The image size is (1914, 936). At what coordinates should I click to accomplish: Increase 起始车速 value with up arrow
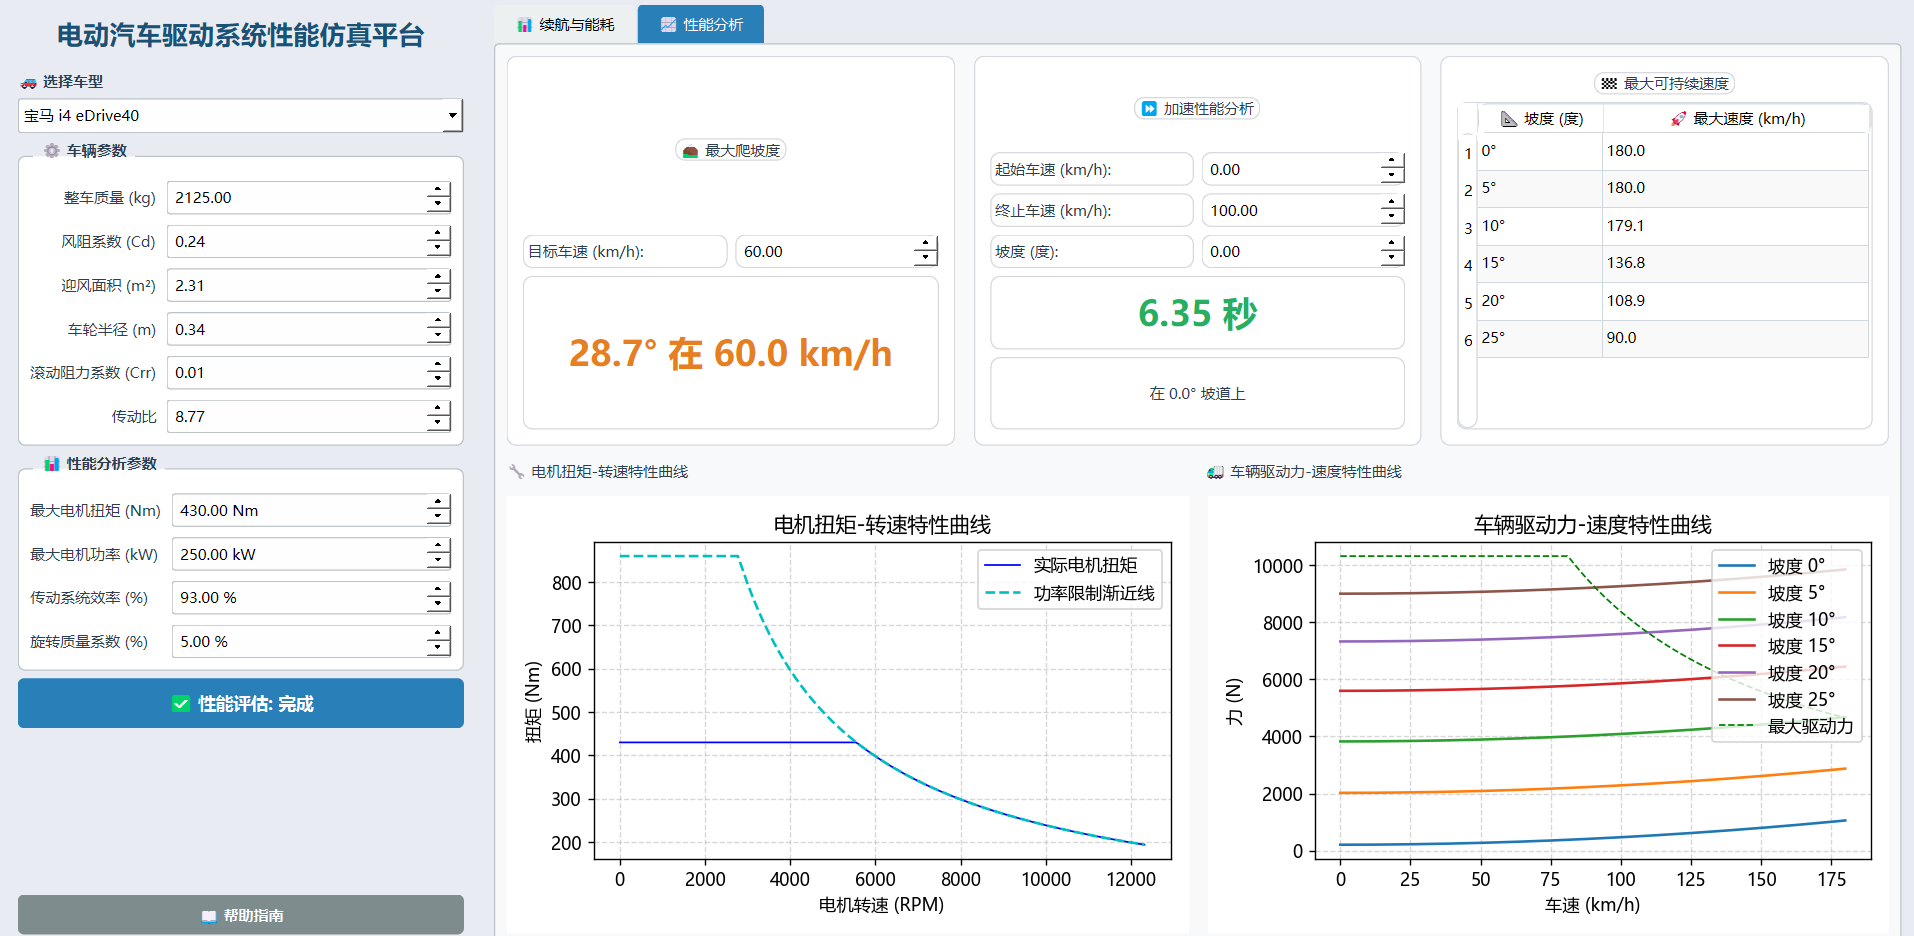click(1392, 162)
